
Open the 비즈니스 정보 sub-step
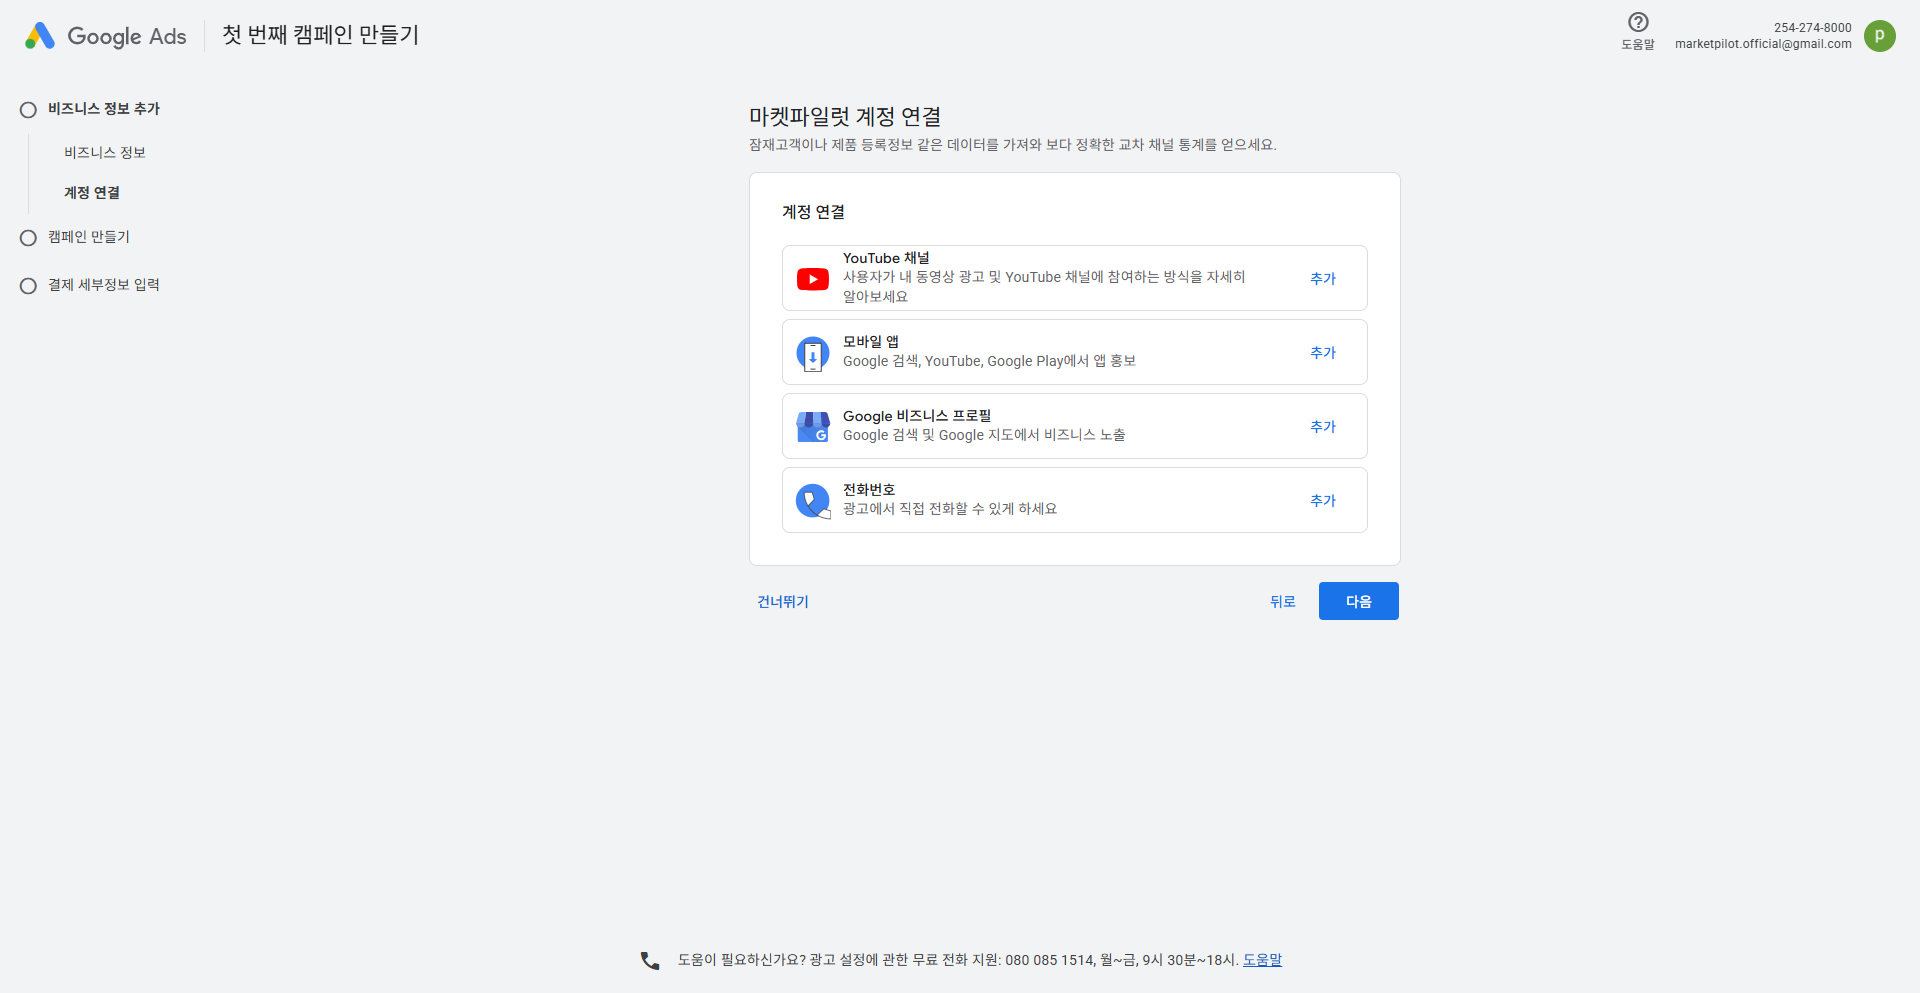pyautogui.click(x=105, y=152)
